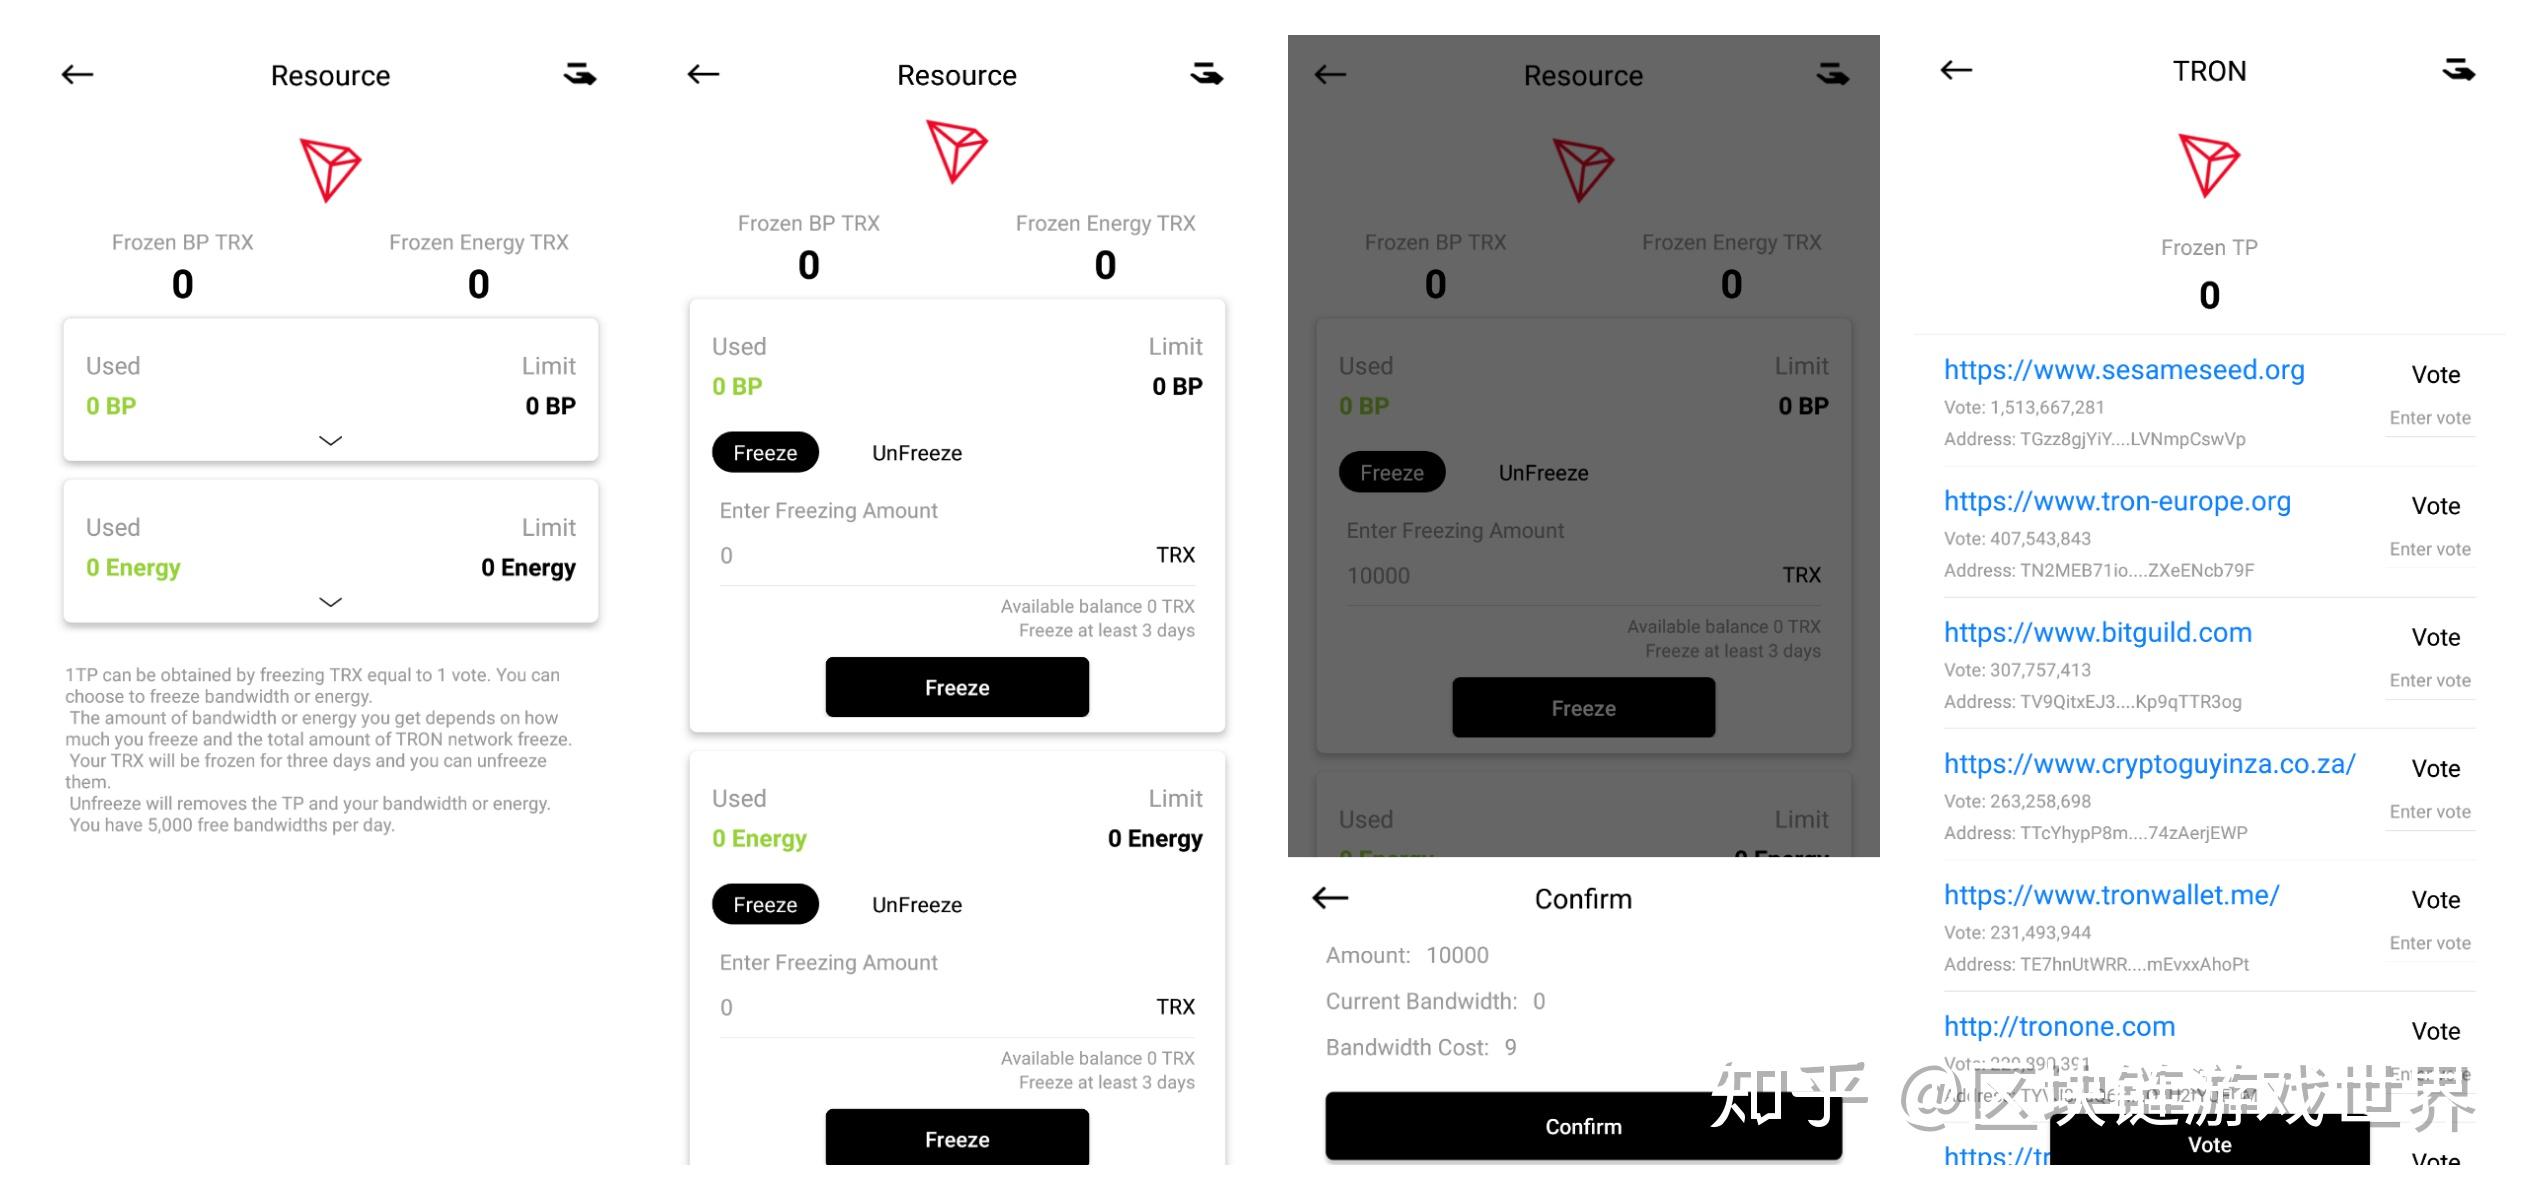The height and width of the screenshot is (1200, 2541).
Task: Toggle Freeze button for energy section
Action: pyautogui.click(x=763, y=903)
